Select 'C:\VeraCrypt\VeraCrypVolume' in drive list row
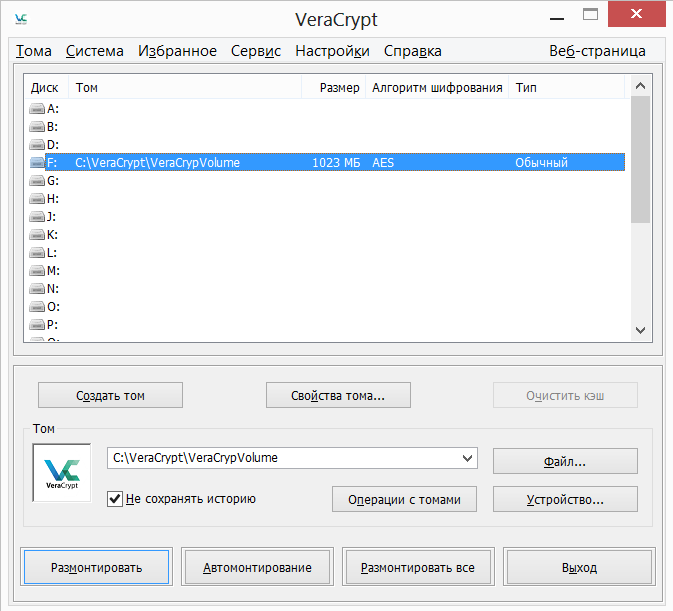Image resolution: width=673 pixels, height=611 pixels. pyautogui.click(x=158, y=163)
